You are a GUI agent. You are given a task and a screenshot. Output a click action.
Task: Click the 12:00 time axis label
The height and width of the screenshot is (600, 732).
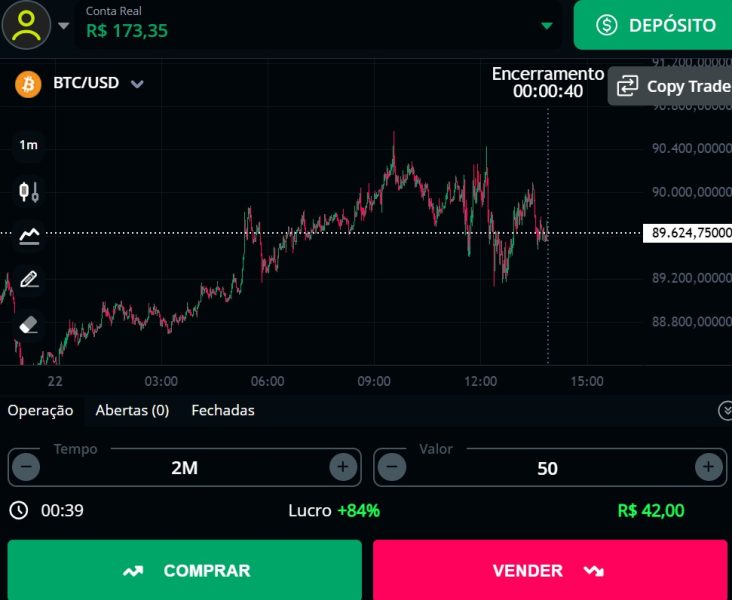pyautogui.click(x=480, y=381)
